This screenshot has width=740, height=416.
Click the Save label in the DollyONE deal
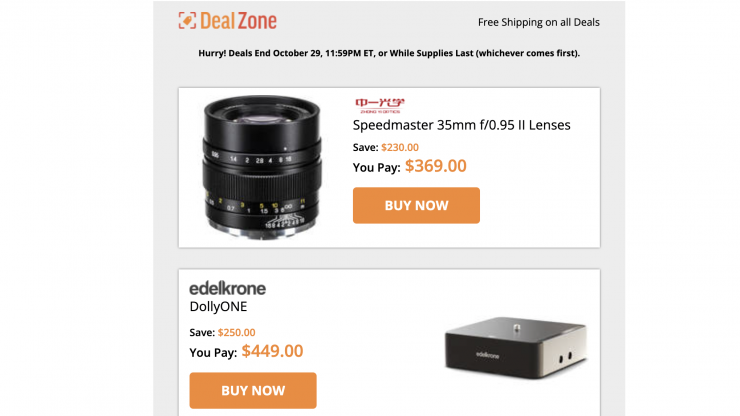tap(201, 333)
